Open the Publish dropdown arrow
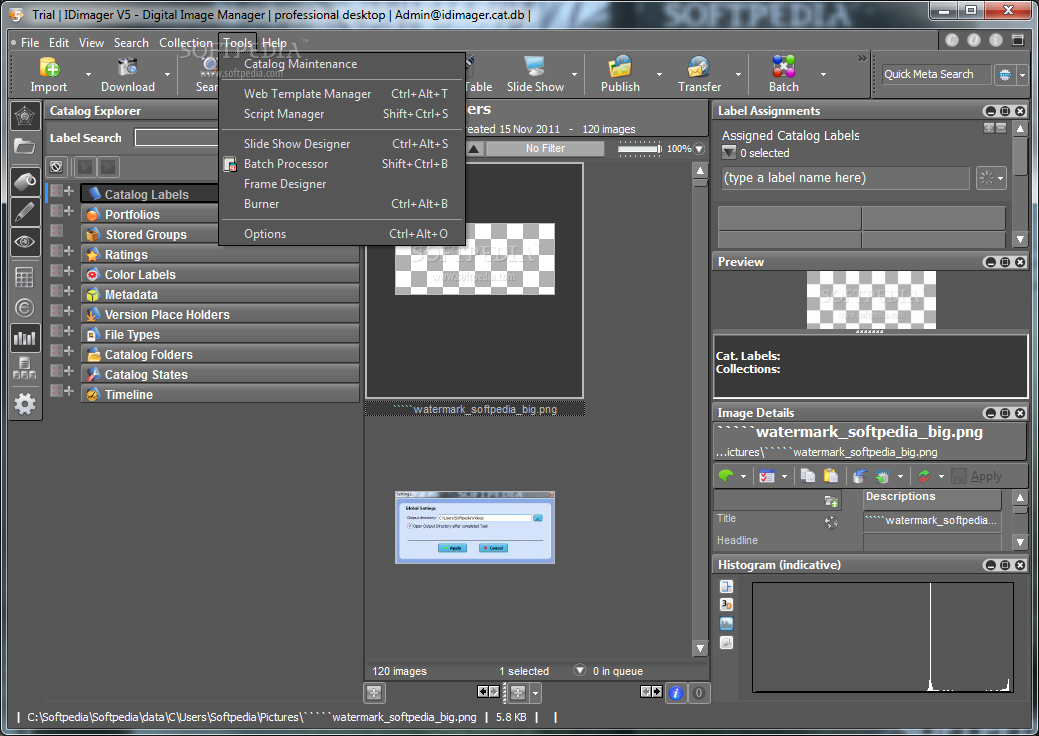 click(x=659, y=74)
